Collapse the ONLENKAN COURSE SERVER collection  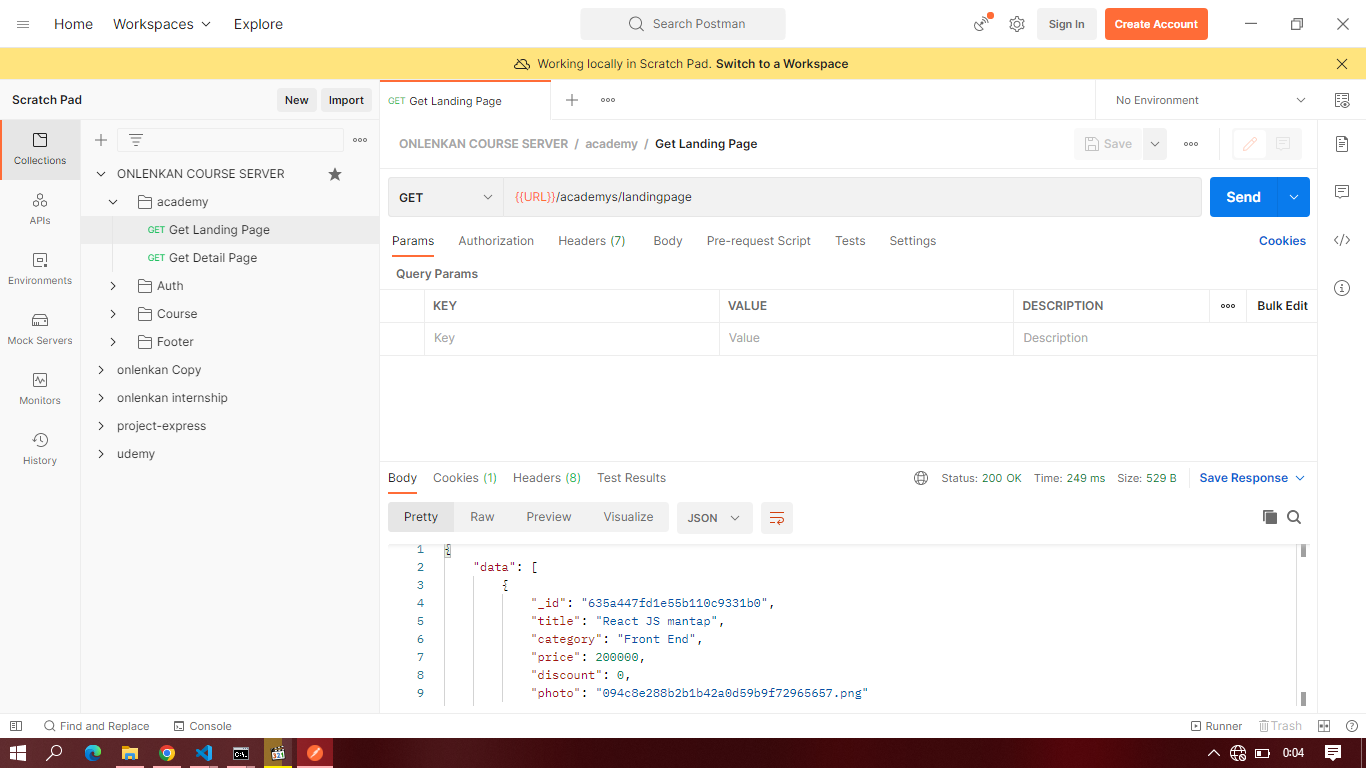pos(101,174)
